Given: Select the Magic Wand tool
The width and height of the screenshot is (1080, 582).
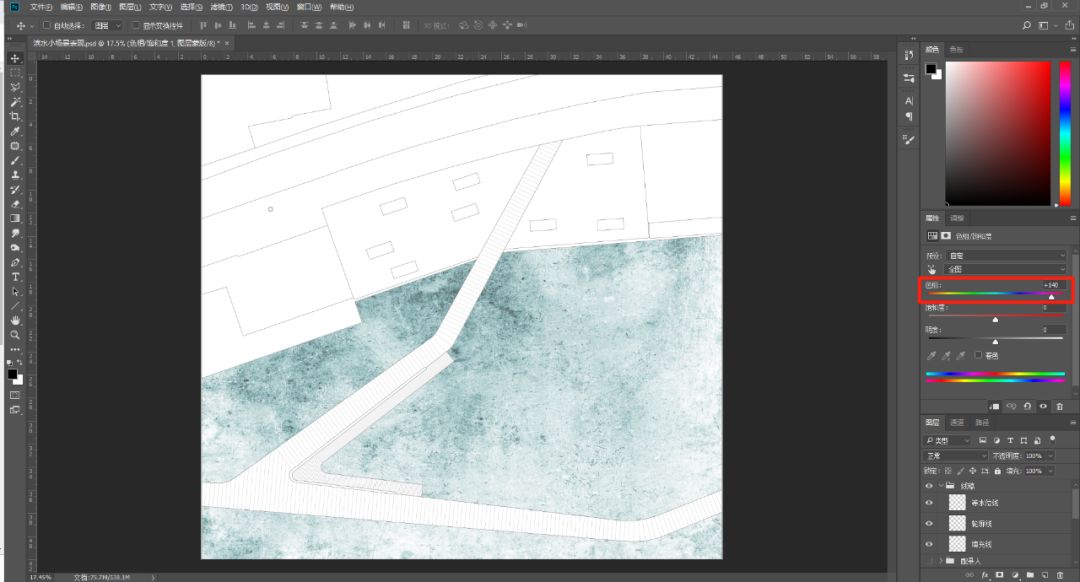Looking at the screenshot, I should pyautogui.click(x=15, y=102).
